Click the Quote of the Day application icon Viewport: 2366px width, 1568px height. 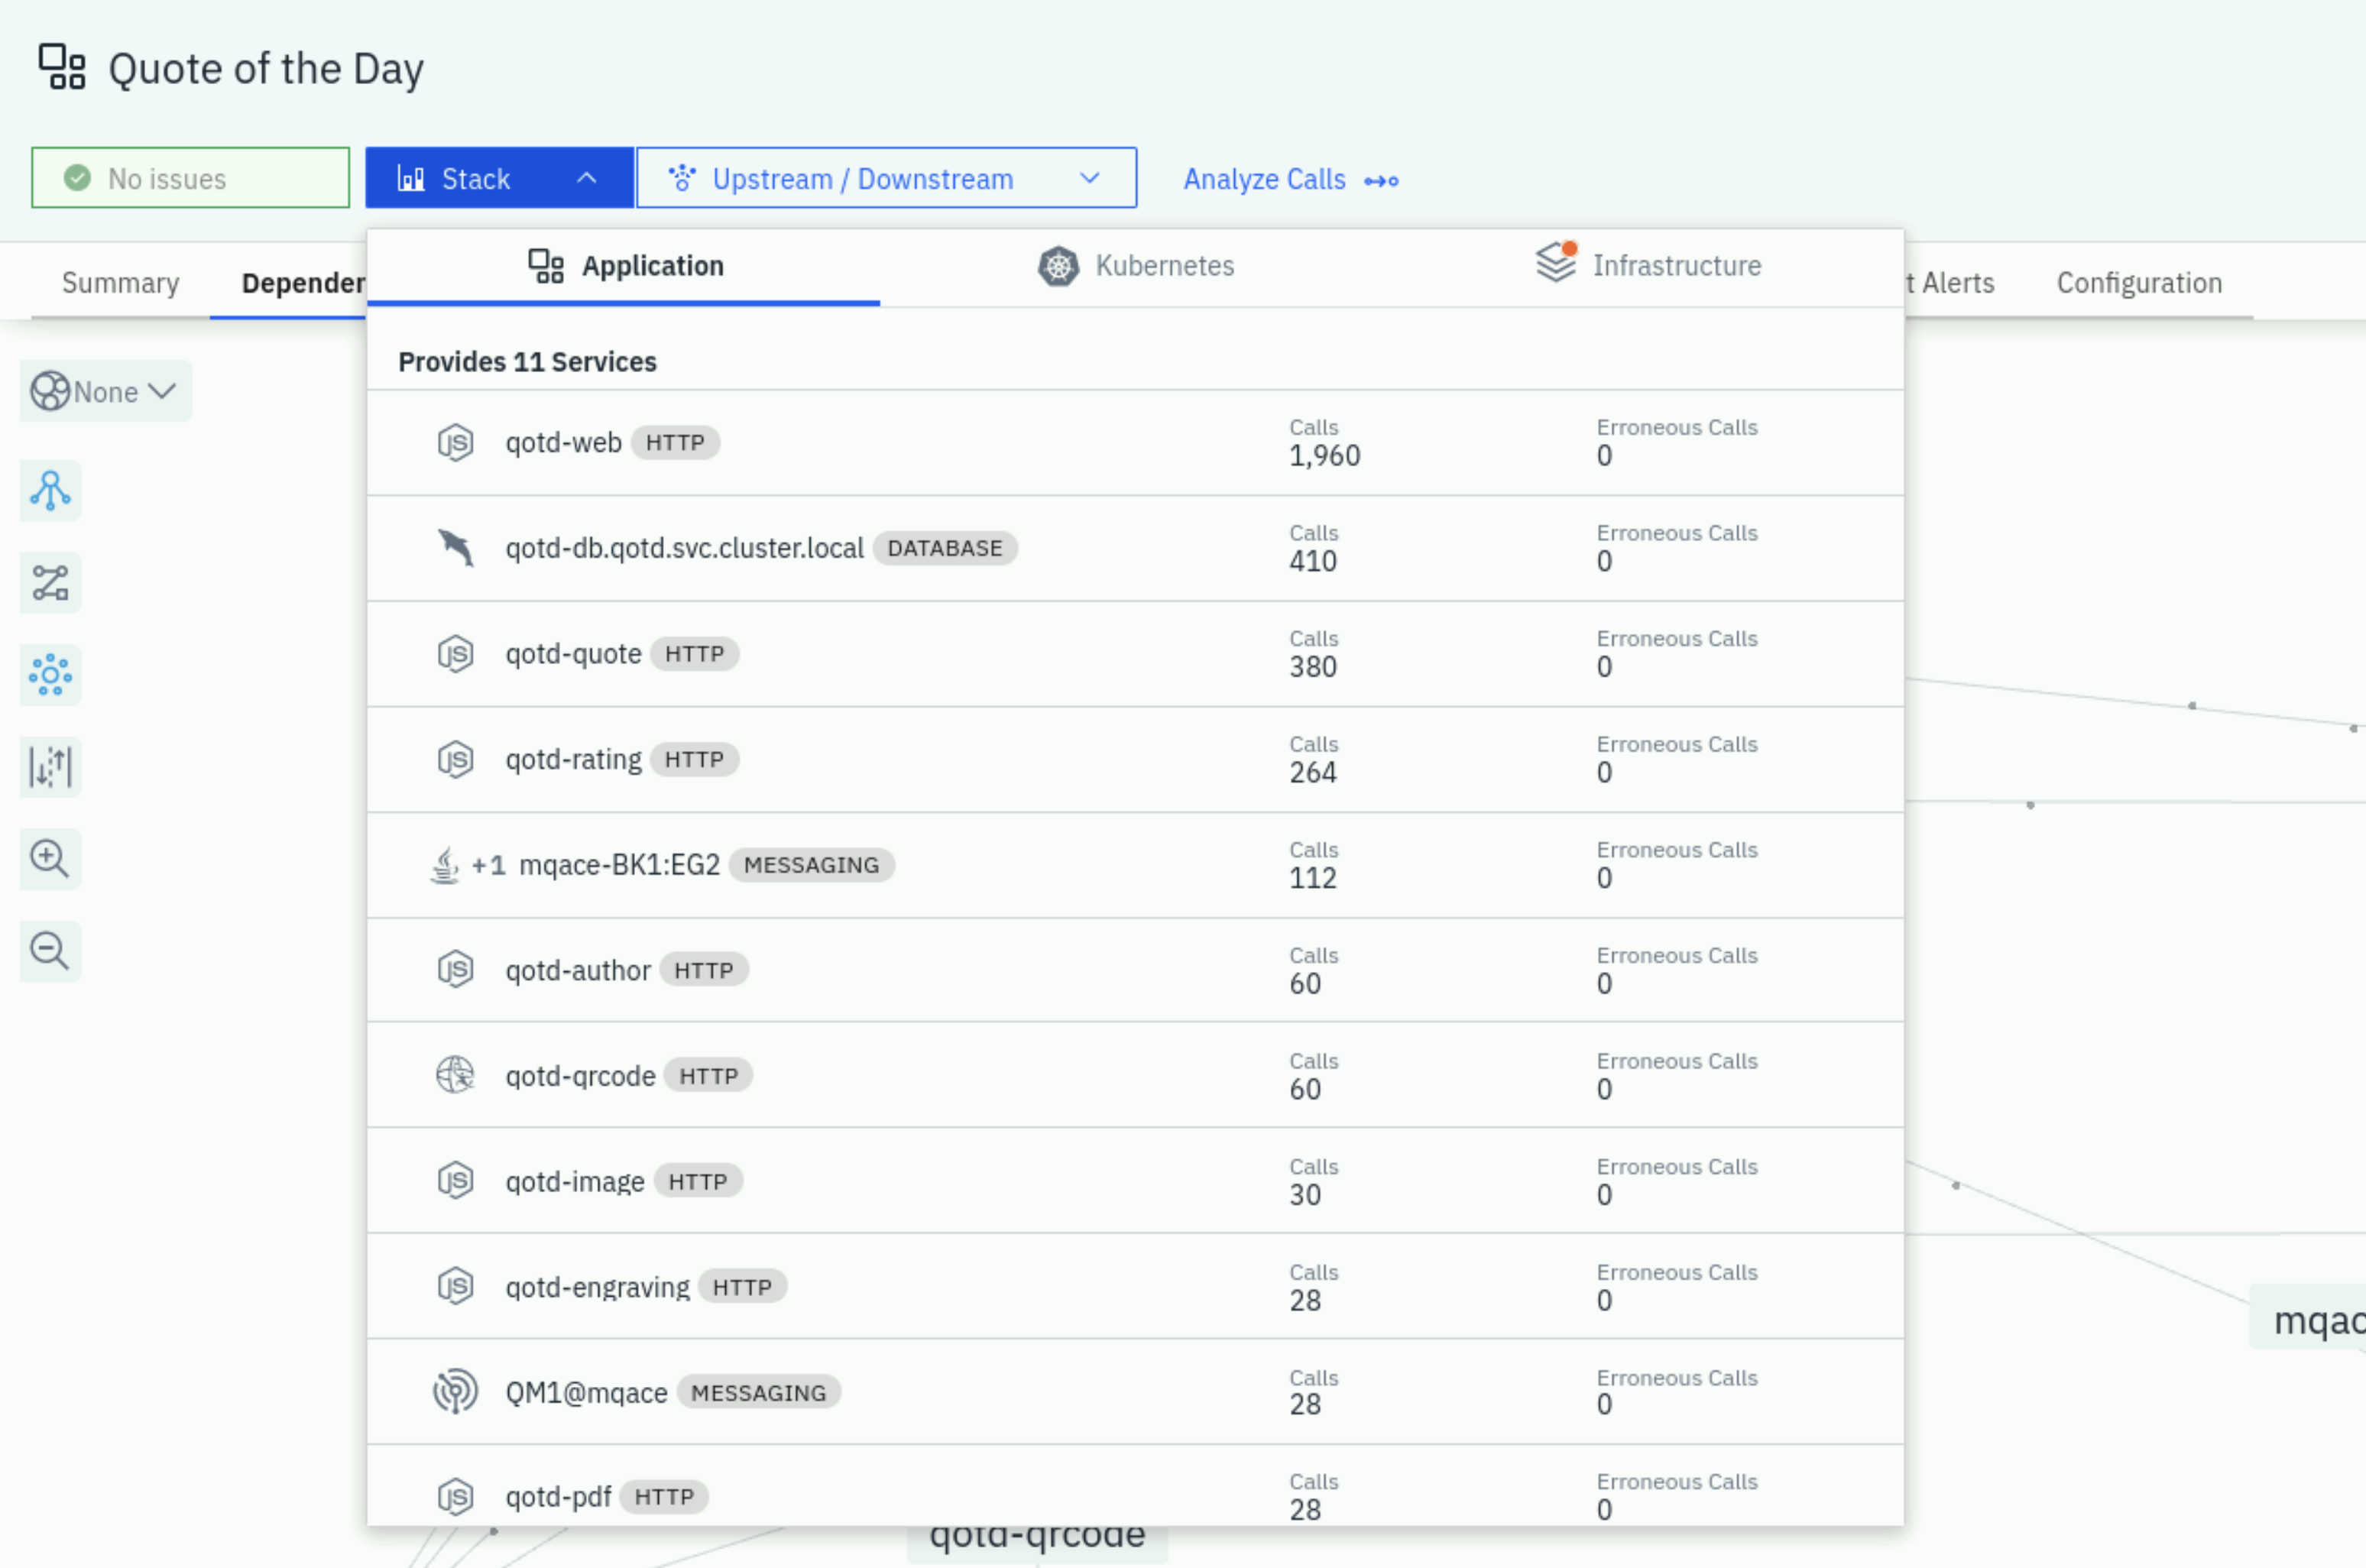(62, 67)
